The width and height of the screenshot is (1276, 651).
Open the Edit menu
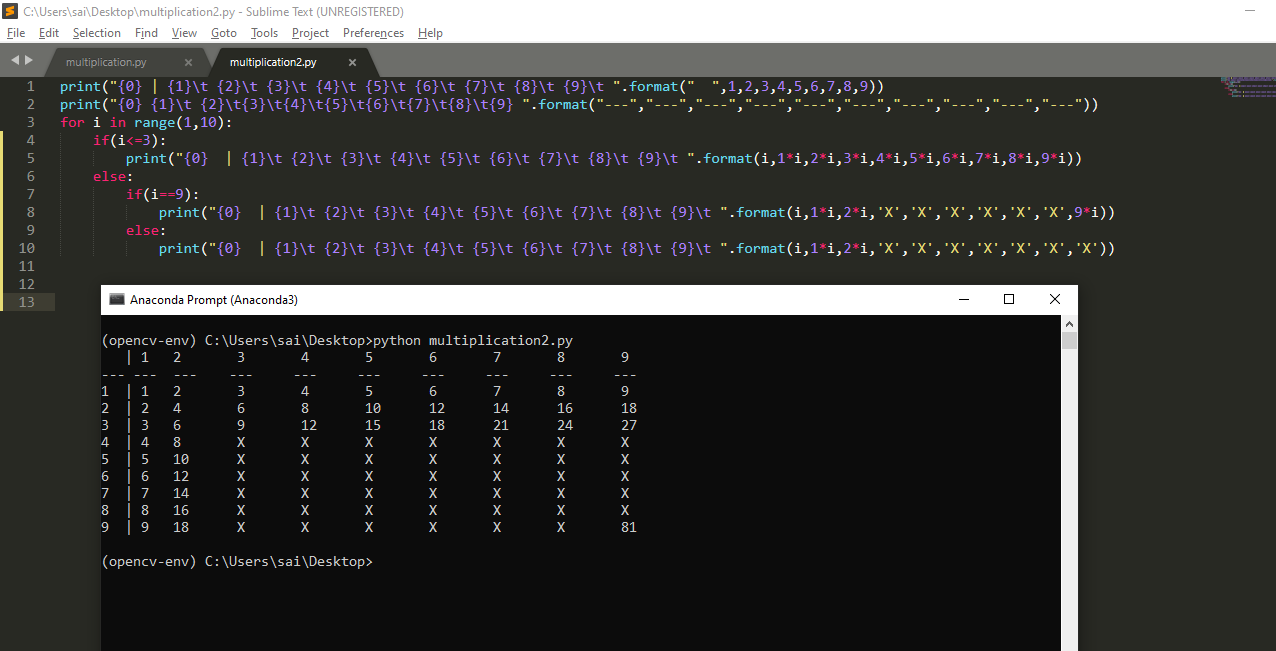coord(49,33)
